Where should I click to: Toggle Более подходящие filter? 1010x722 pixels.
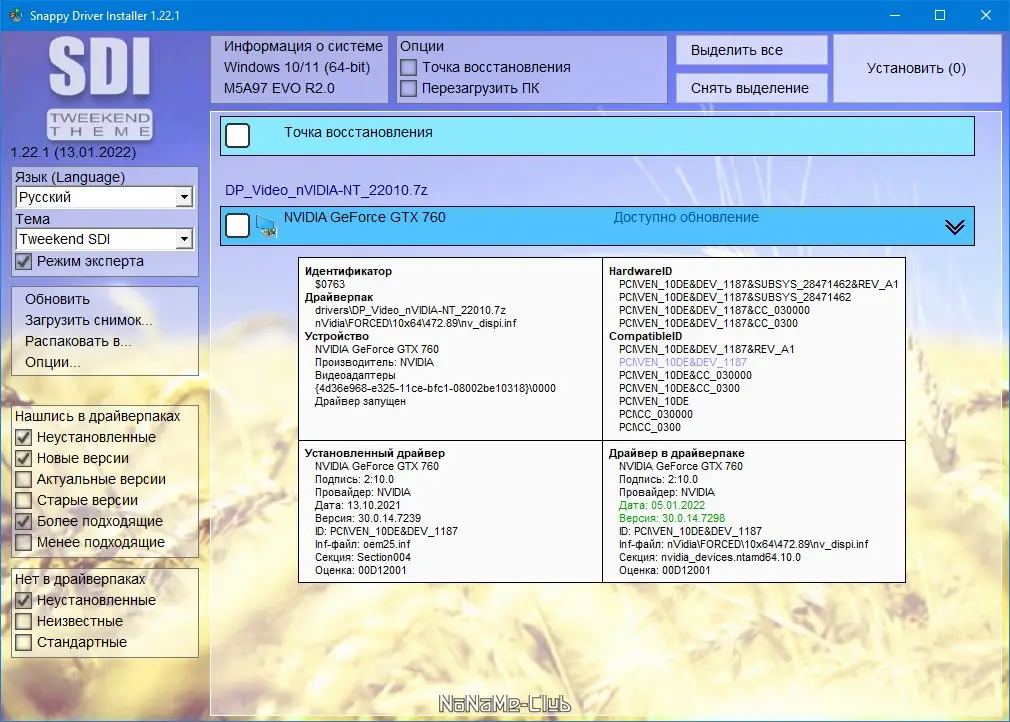[24, 521]
